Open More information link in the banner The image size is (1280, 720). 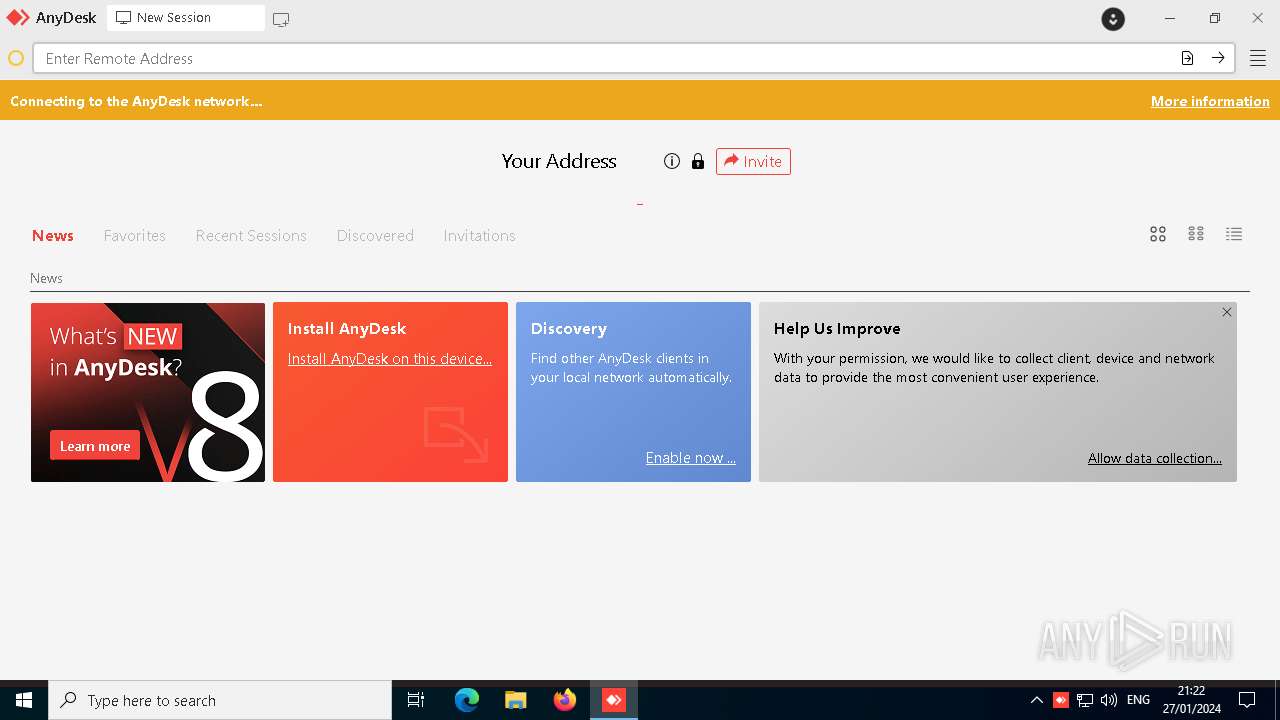pos(1210,101)
